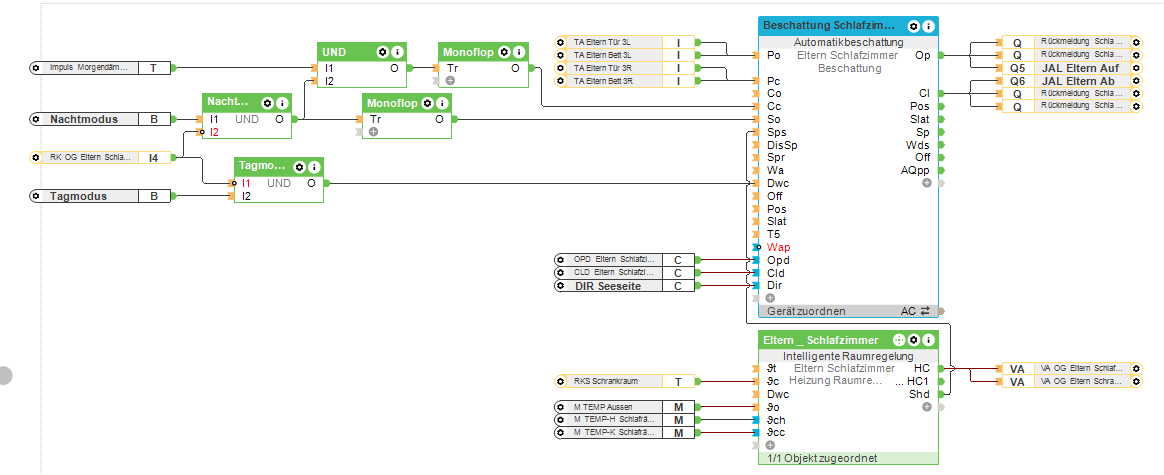Screen dimensions: 1164x475
Task: Open info on Beschattung Schlafzimmer block
Action: (x=928, y=26)
